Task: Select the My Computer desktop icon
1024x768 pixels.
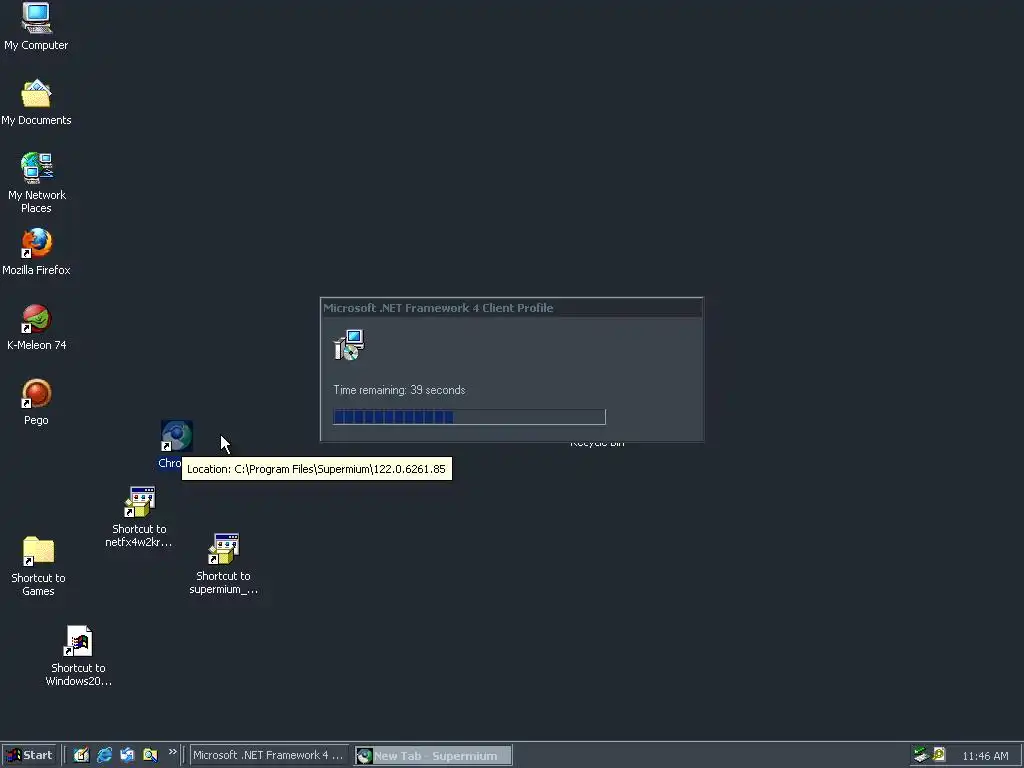Action: (x=36, y=18)
